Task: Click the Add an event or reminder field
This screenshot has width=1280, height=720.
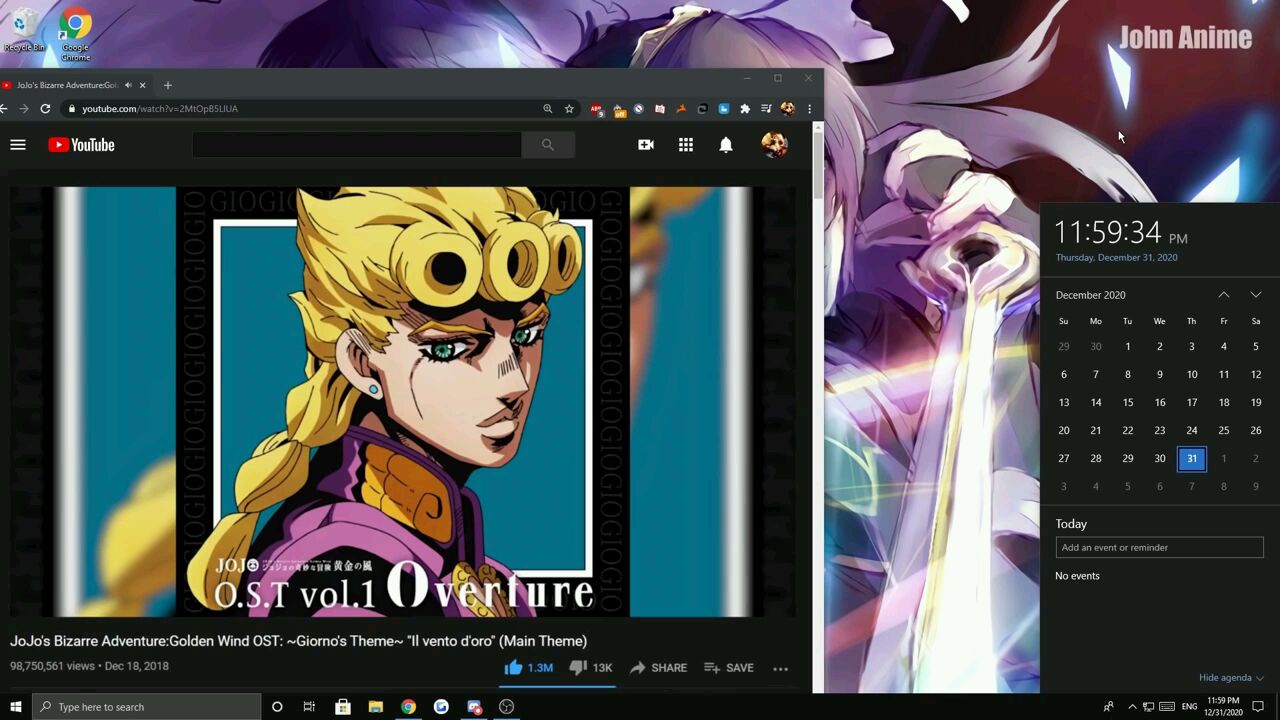Action: [x=1159, y=547]
